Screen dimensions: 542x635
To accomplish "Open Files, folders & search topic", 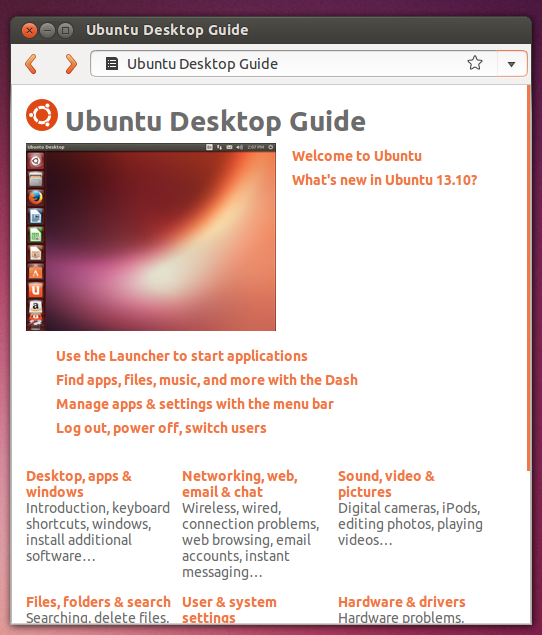I will click(98, 602).
